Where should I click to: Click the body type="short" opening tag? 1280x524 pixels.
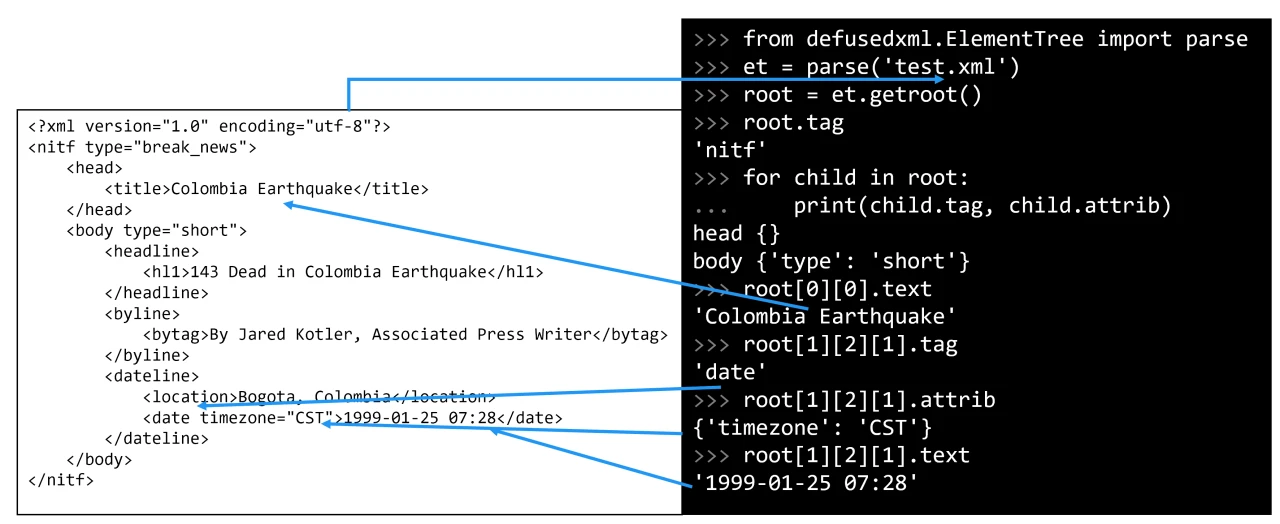click(156, 231)
